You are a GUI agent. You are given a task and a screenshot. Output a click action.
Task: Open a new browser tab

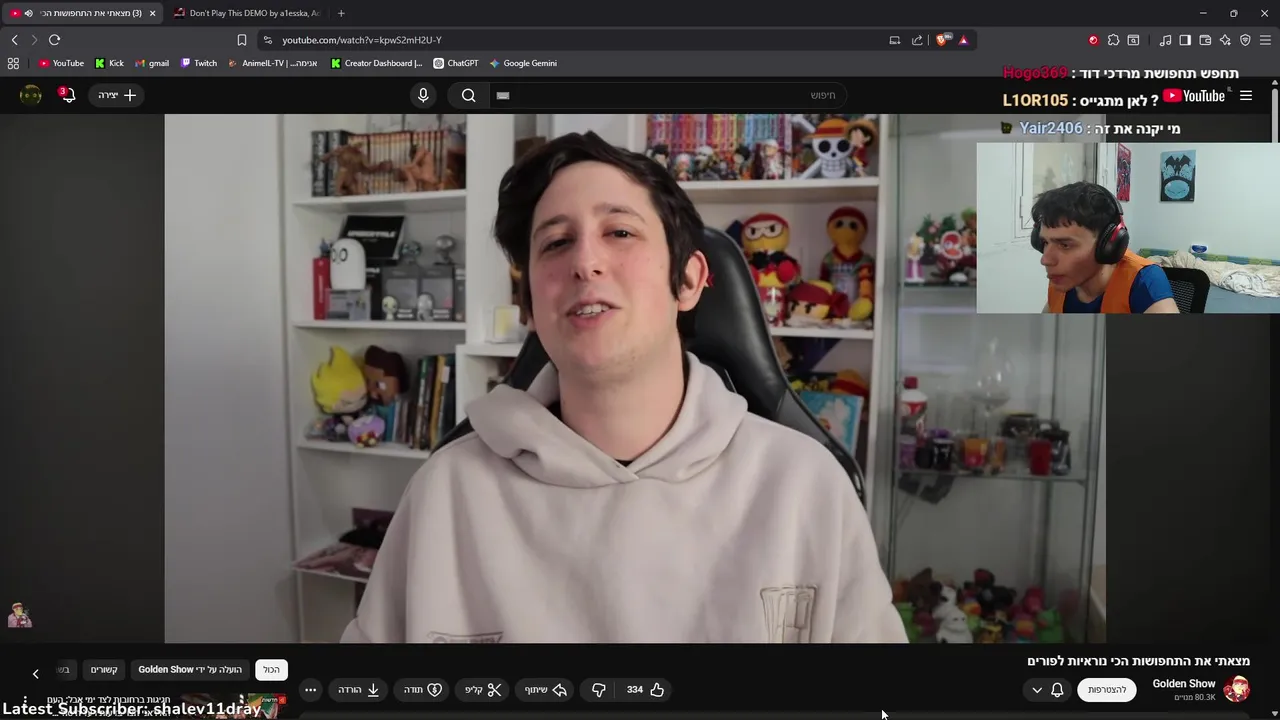[341, 13]
